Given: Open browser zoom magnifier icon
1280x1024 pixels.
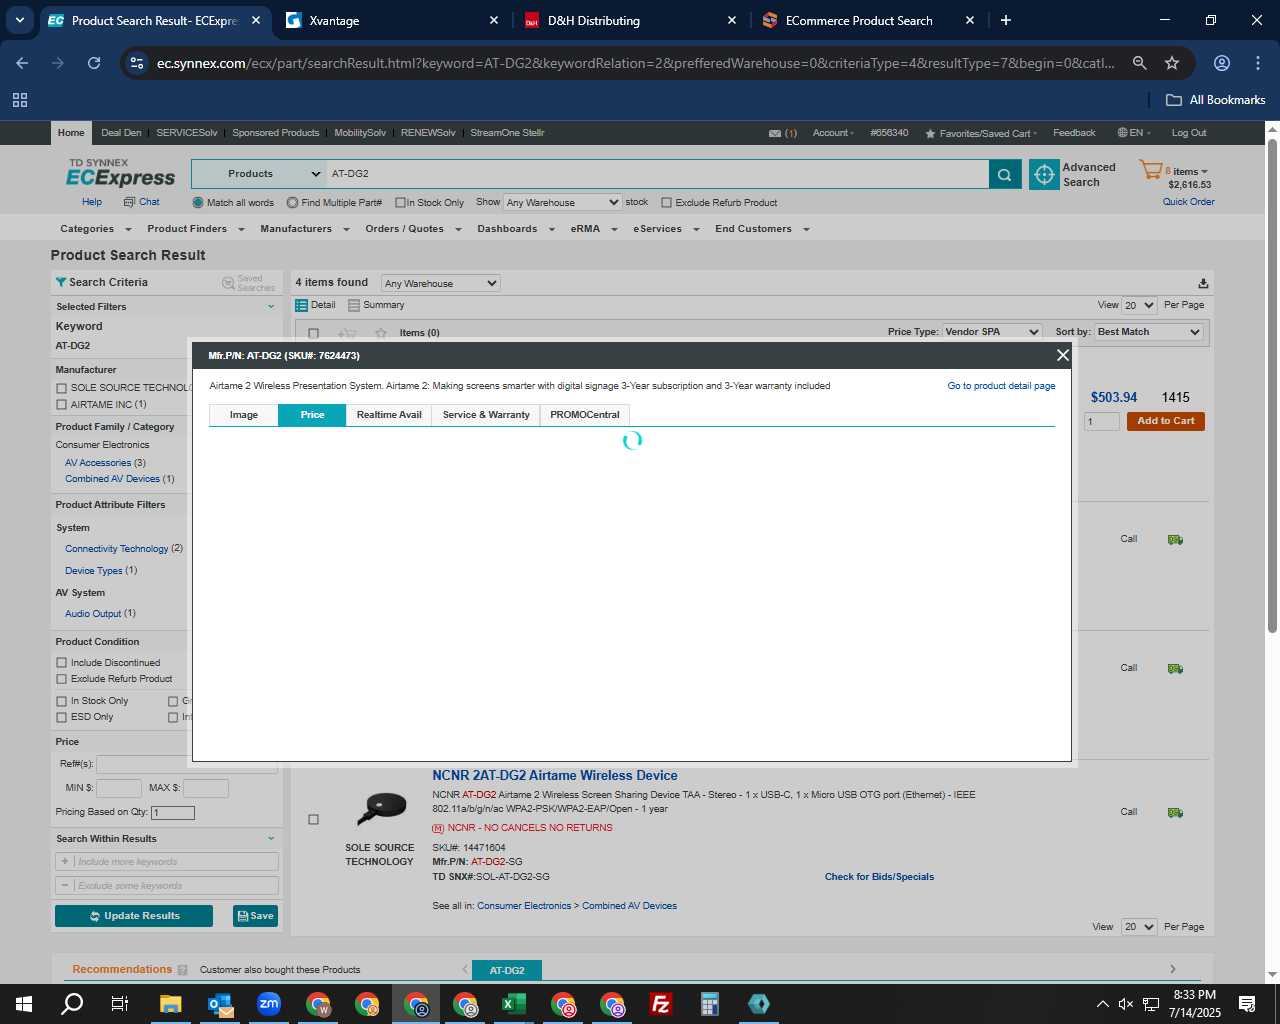Looking at the screenshot, I should pos(1139,63).
